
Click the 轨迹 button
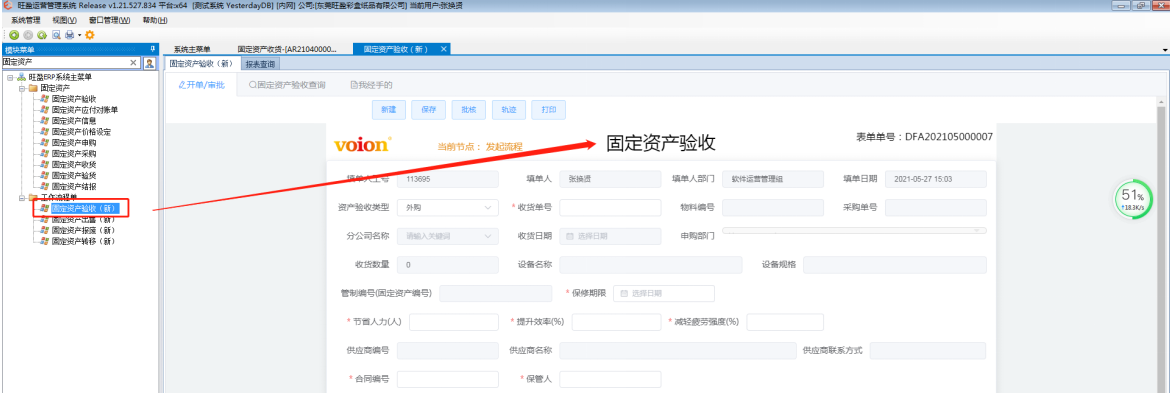point(509,110)
